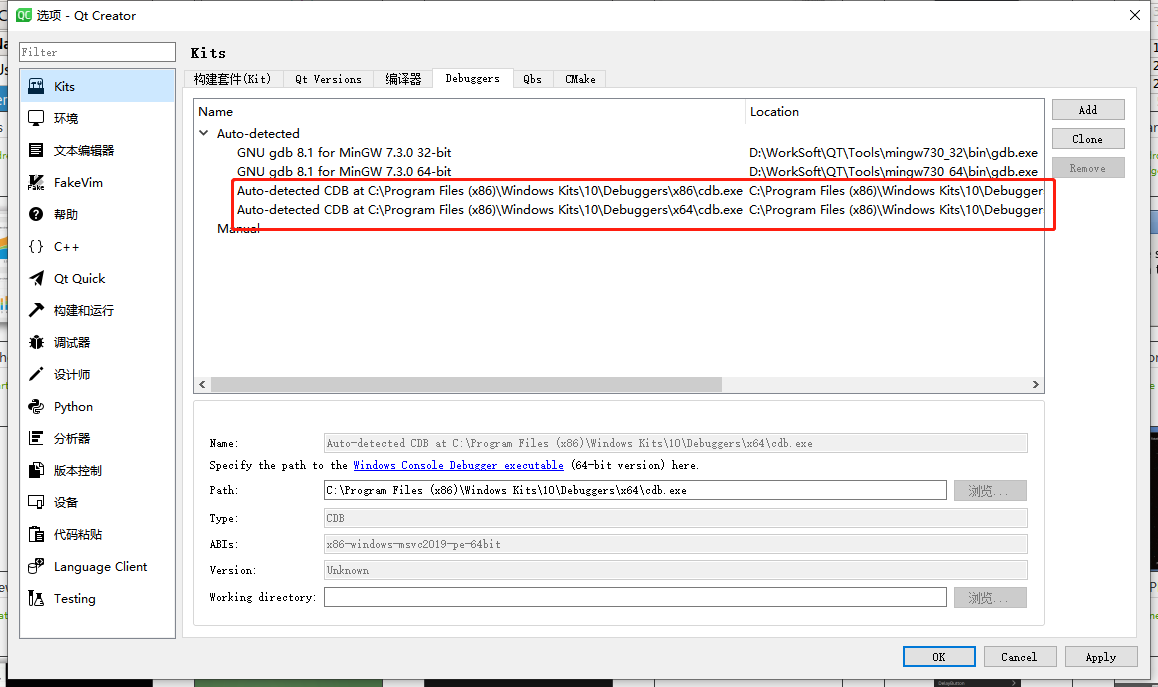
Task: Select the 环境 monitor icon
Action: coord(36,118)
